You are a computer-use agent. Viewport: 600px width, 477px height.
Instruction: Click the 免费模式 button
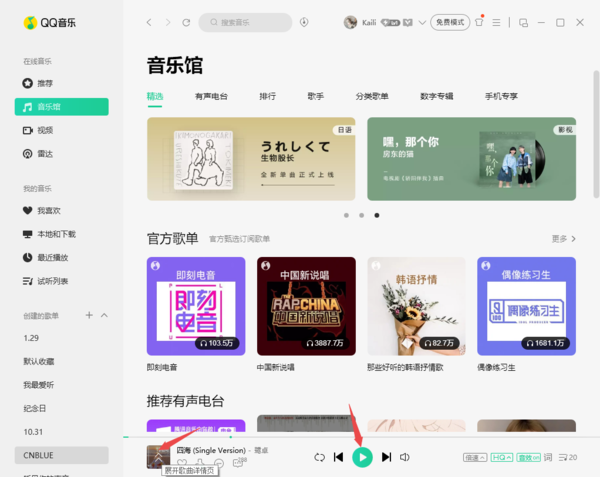coord(450,22)
